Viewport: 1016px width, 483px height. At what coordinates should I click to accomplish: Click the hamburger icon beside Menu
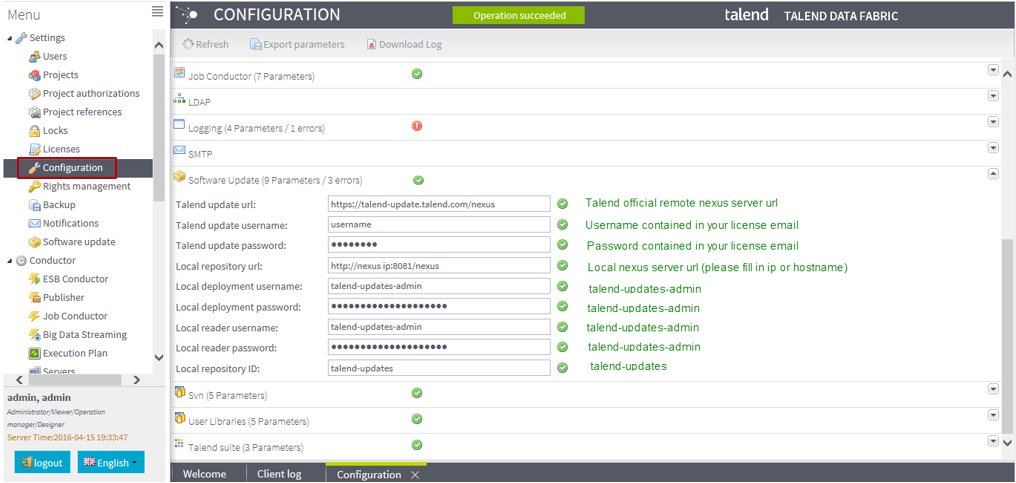point(157,12)
